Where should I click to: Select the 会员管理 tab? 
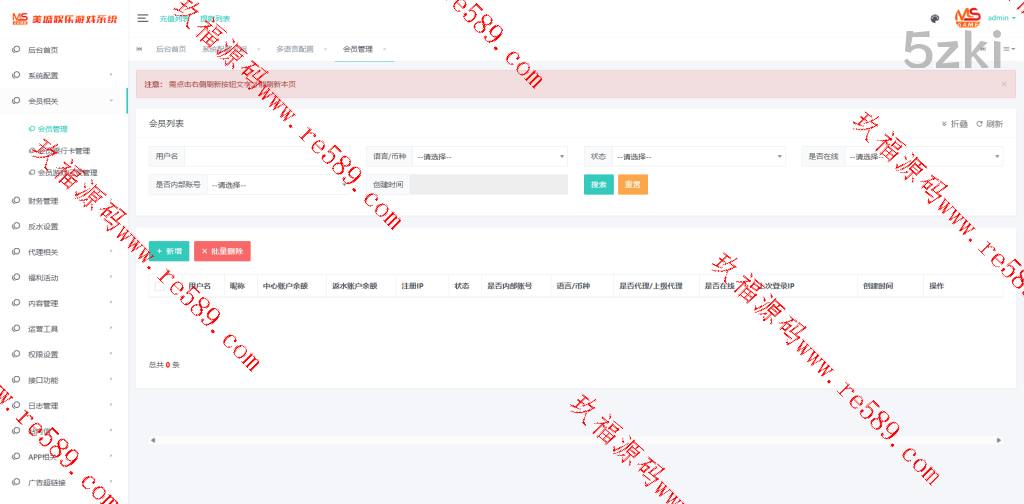click(358, 49)
